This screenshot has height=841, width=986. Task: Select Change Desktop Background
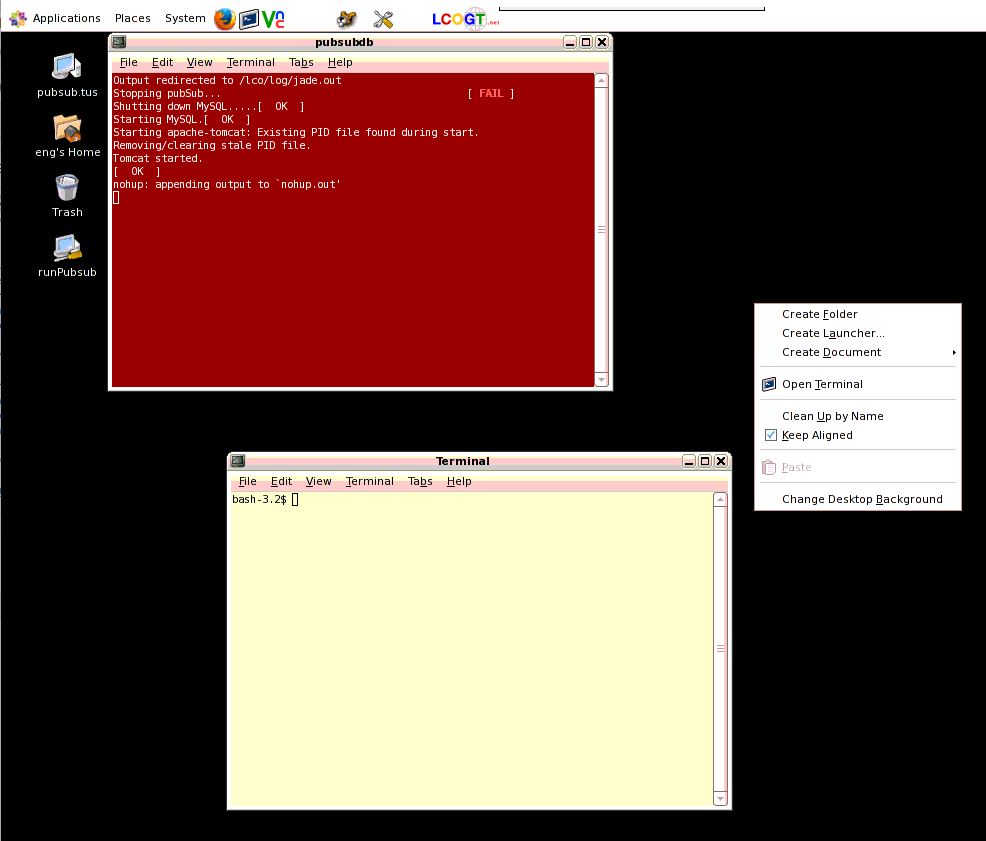coord(862,499)
